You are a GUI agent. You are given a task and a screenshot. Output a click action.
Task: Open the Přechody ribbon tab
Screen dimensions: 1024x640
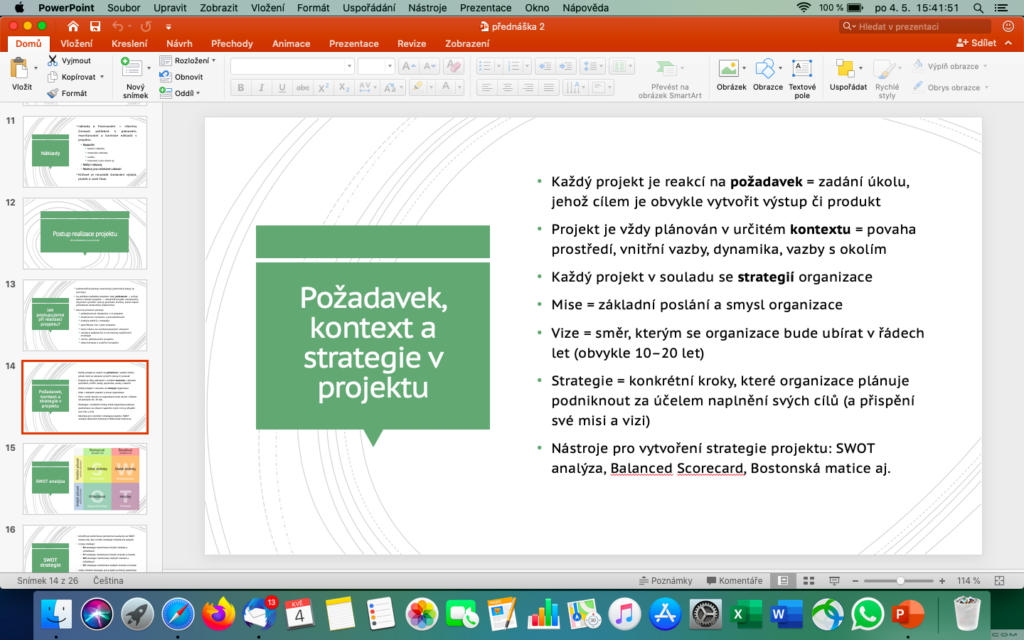[231, 44]
